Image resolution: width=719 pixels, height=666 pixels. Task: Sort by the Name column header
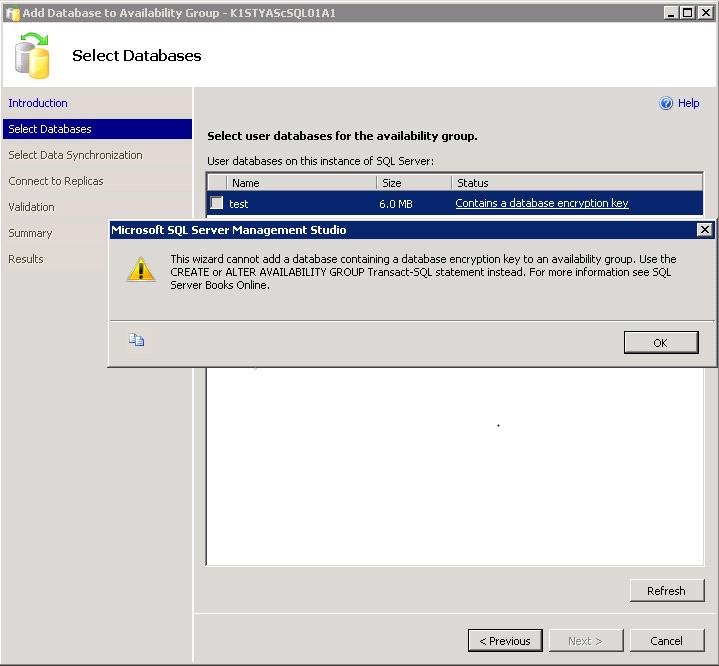[x=301, y=183]
